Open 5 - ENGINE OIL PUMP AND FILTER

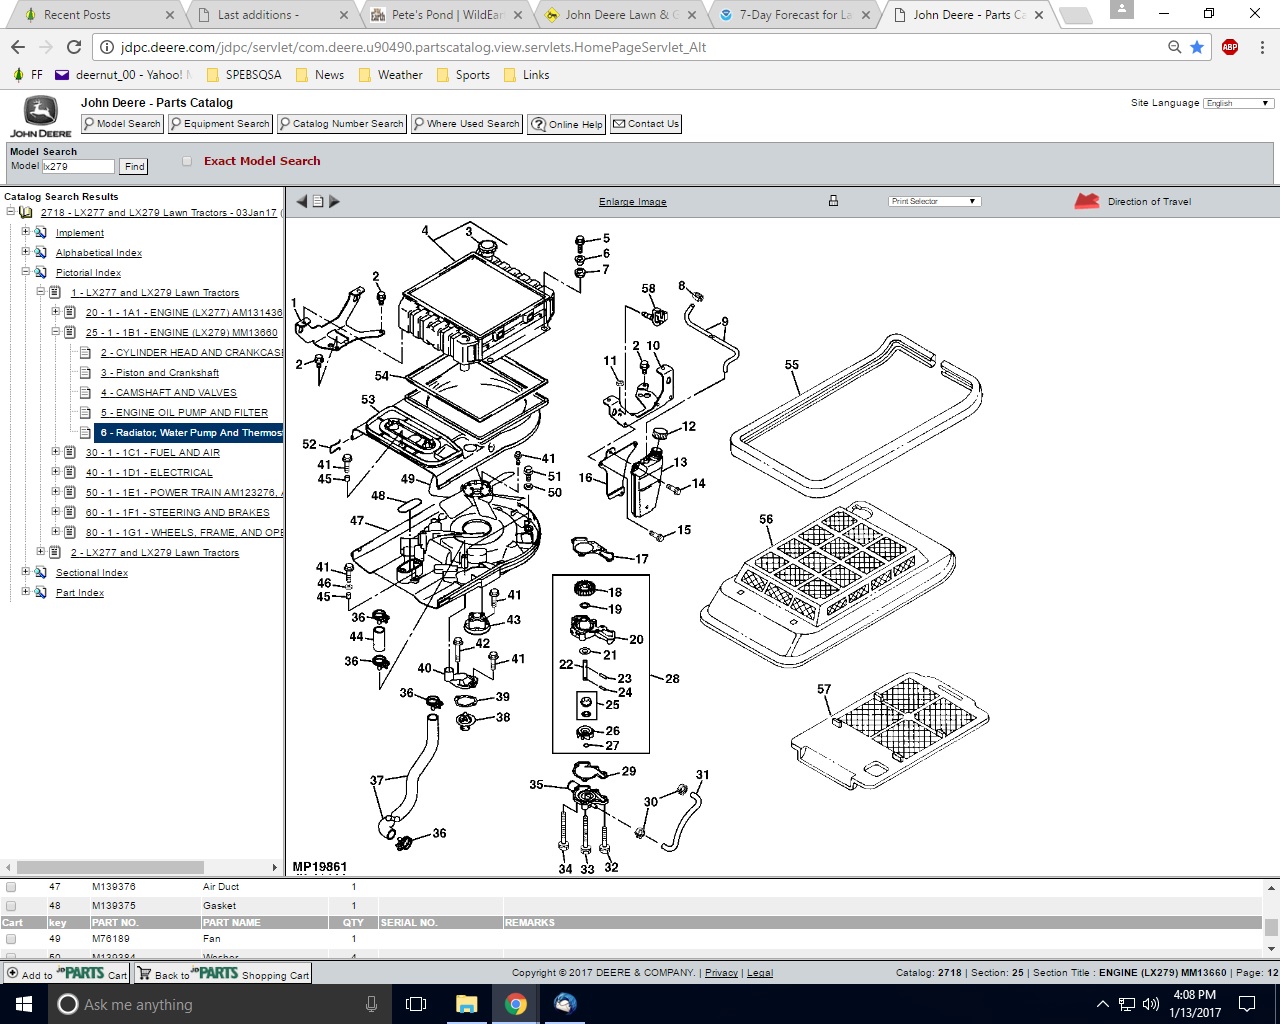184,412
